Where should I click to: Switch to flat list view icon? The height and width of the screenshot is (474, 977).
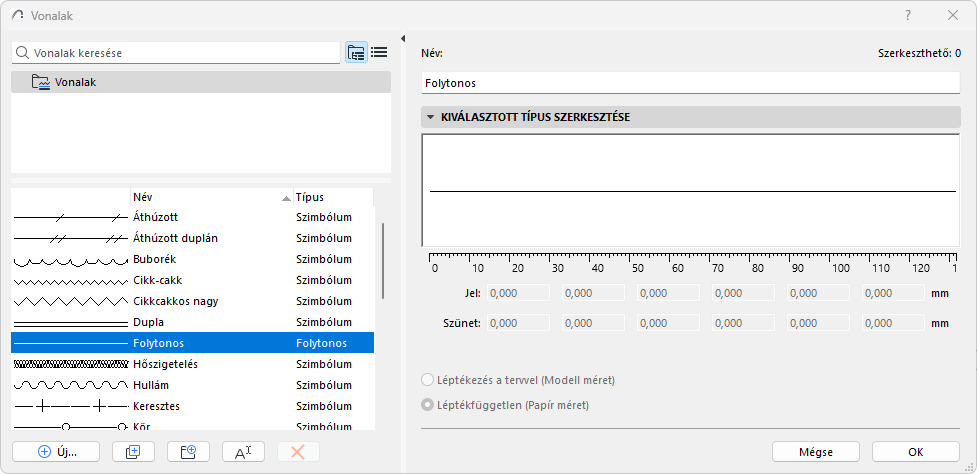click(x=379, y=53)
